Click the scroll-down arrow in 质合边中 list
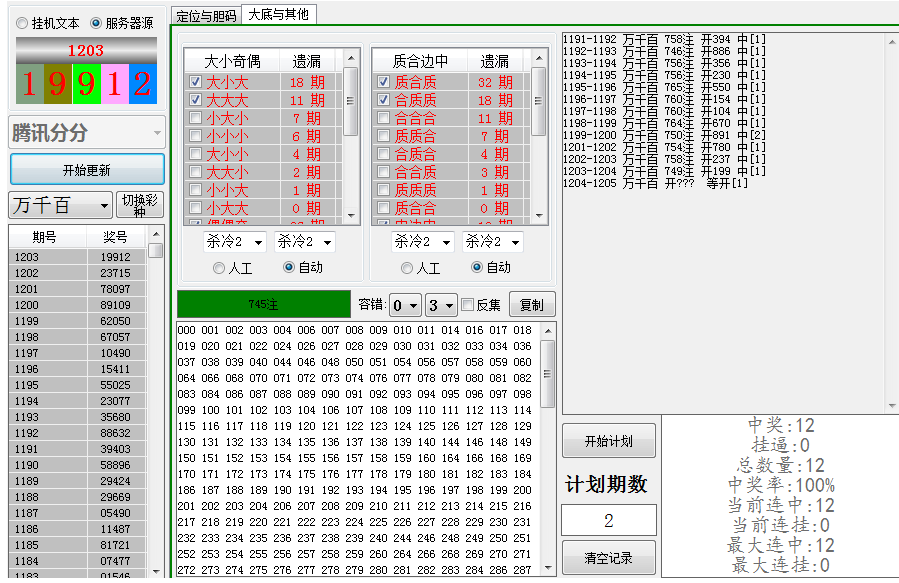 [540, 216]
